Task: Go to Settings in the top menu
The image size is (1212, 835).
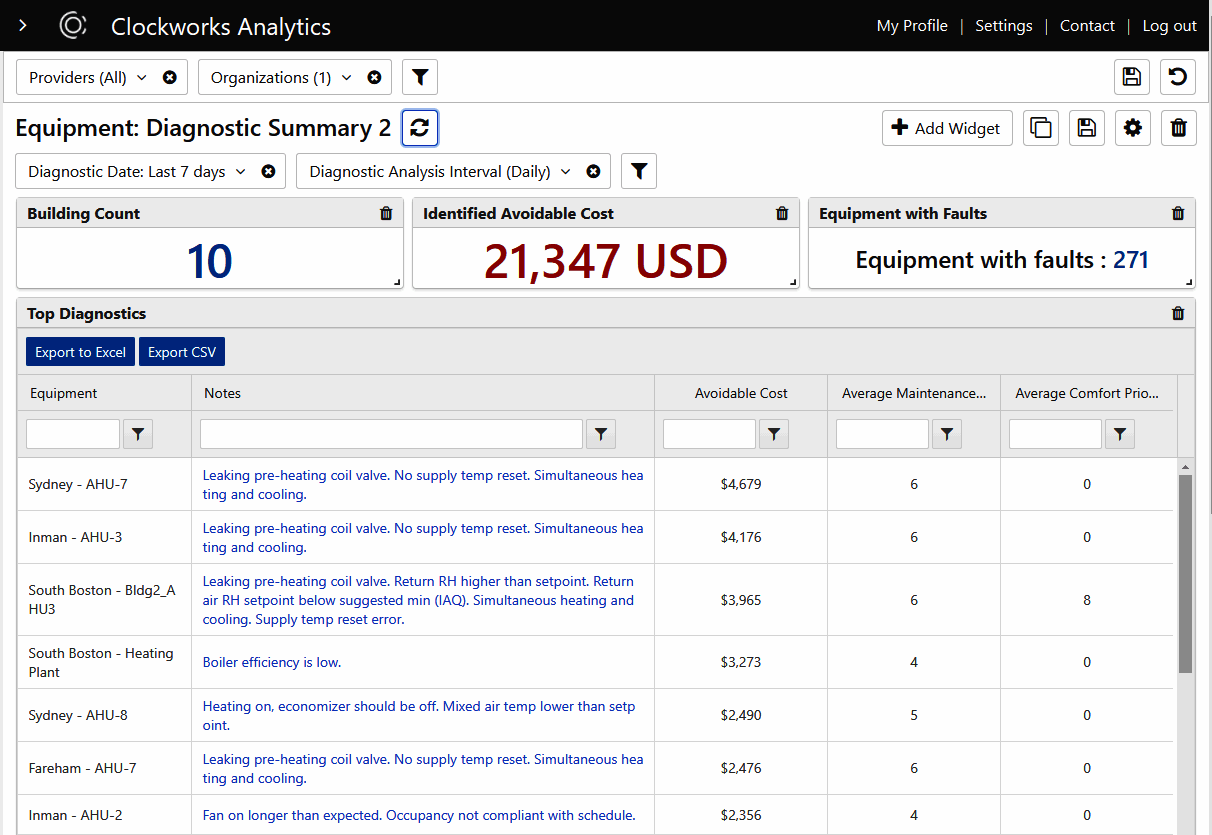Action: coord(1003,26)
